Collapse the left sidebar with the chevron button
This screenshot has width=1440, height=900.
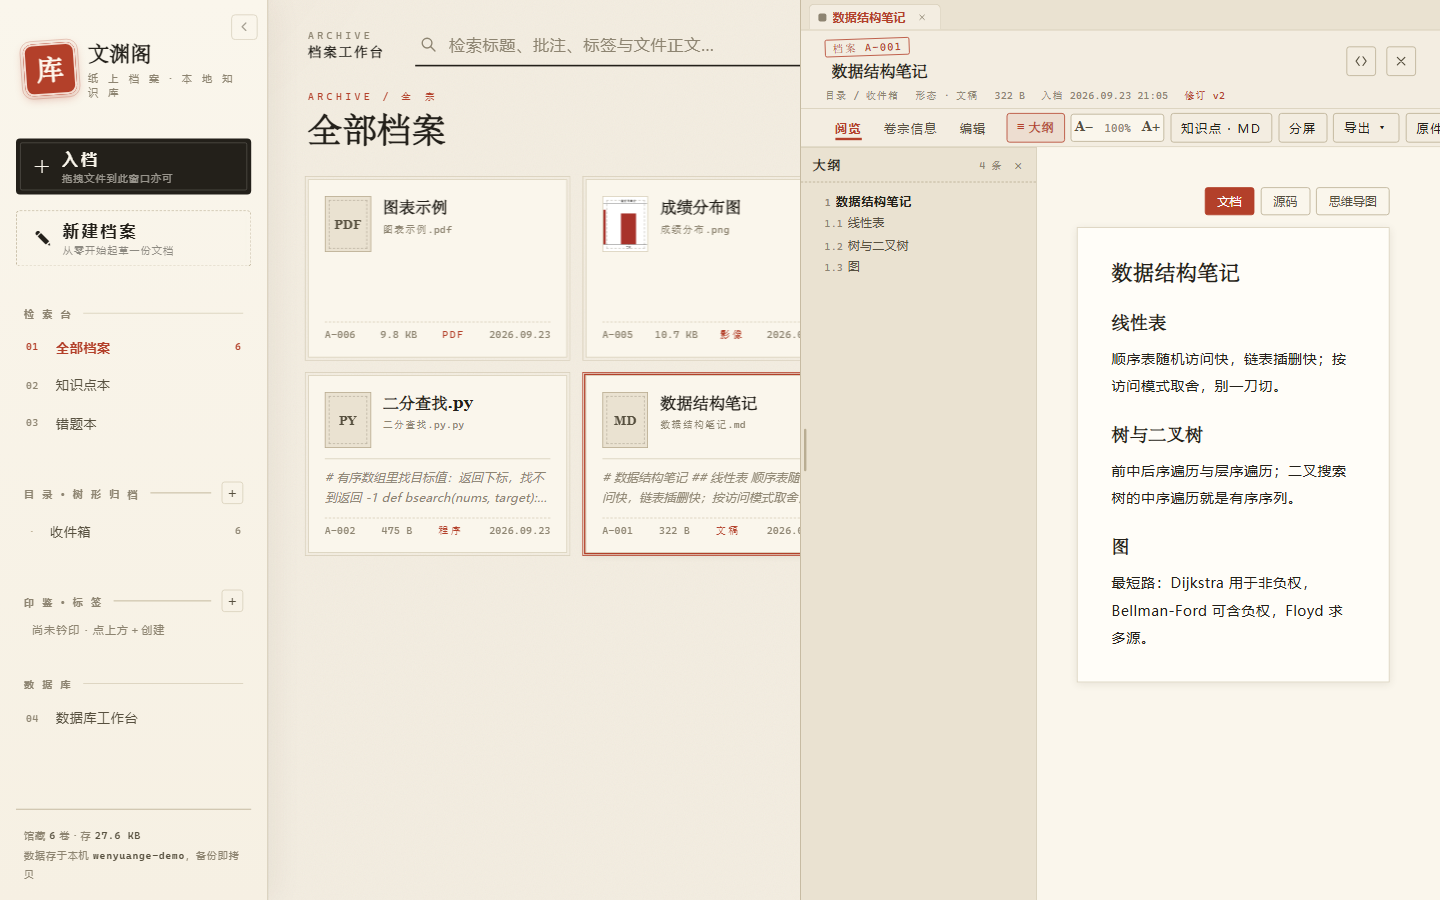(x=244, y=27)
